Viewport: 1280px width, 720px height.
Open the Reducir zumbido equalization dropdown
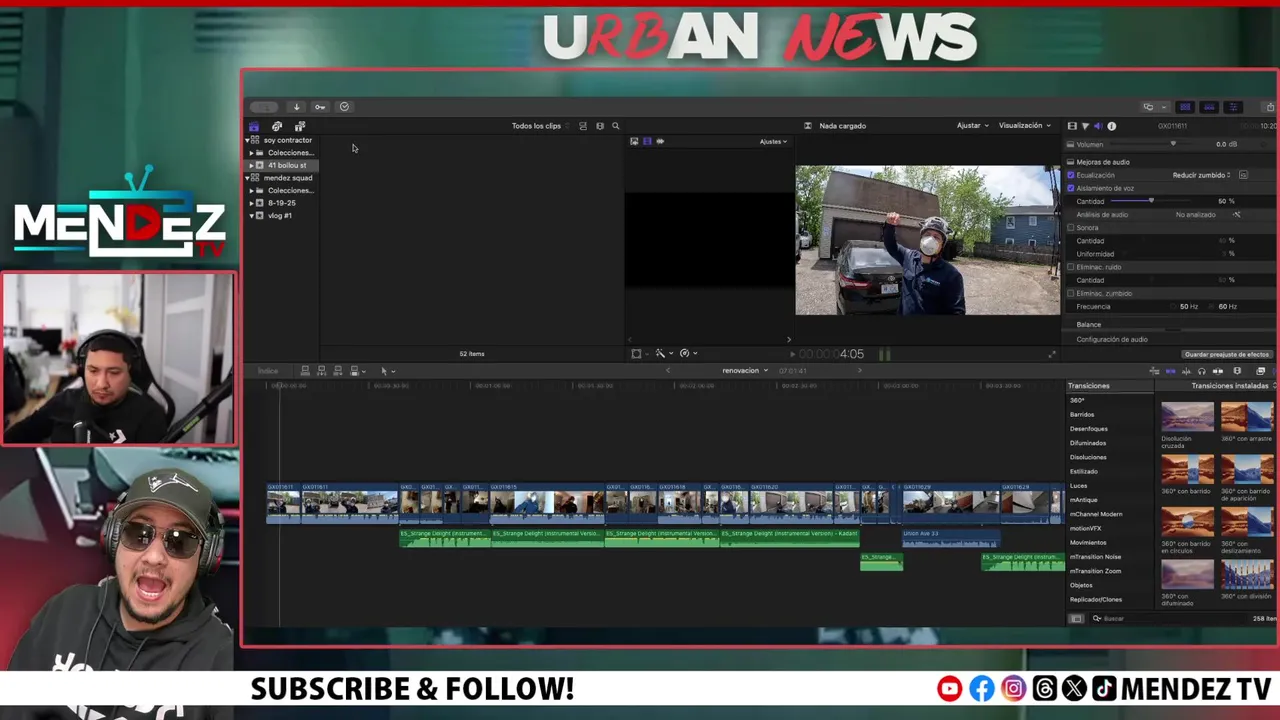pyautogui.click(x=1201, y=175)
